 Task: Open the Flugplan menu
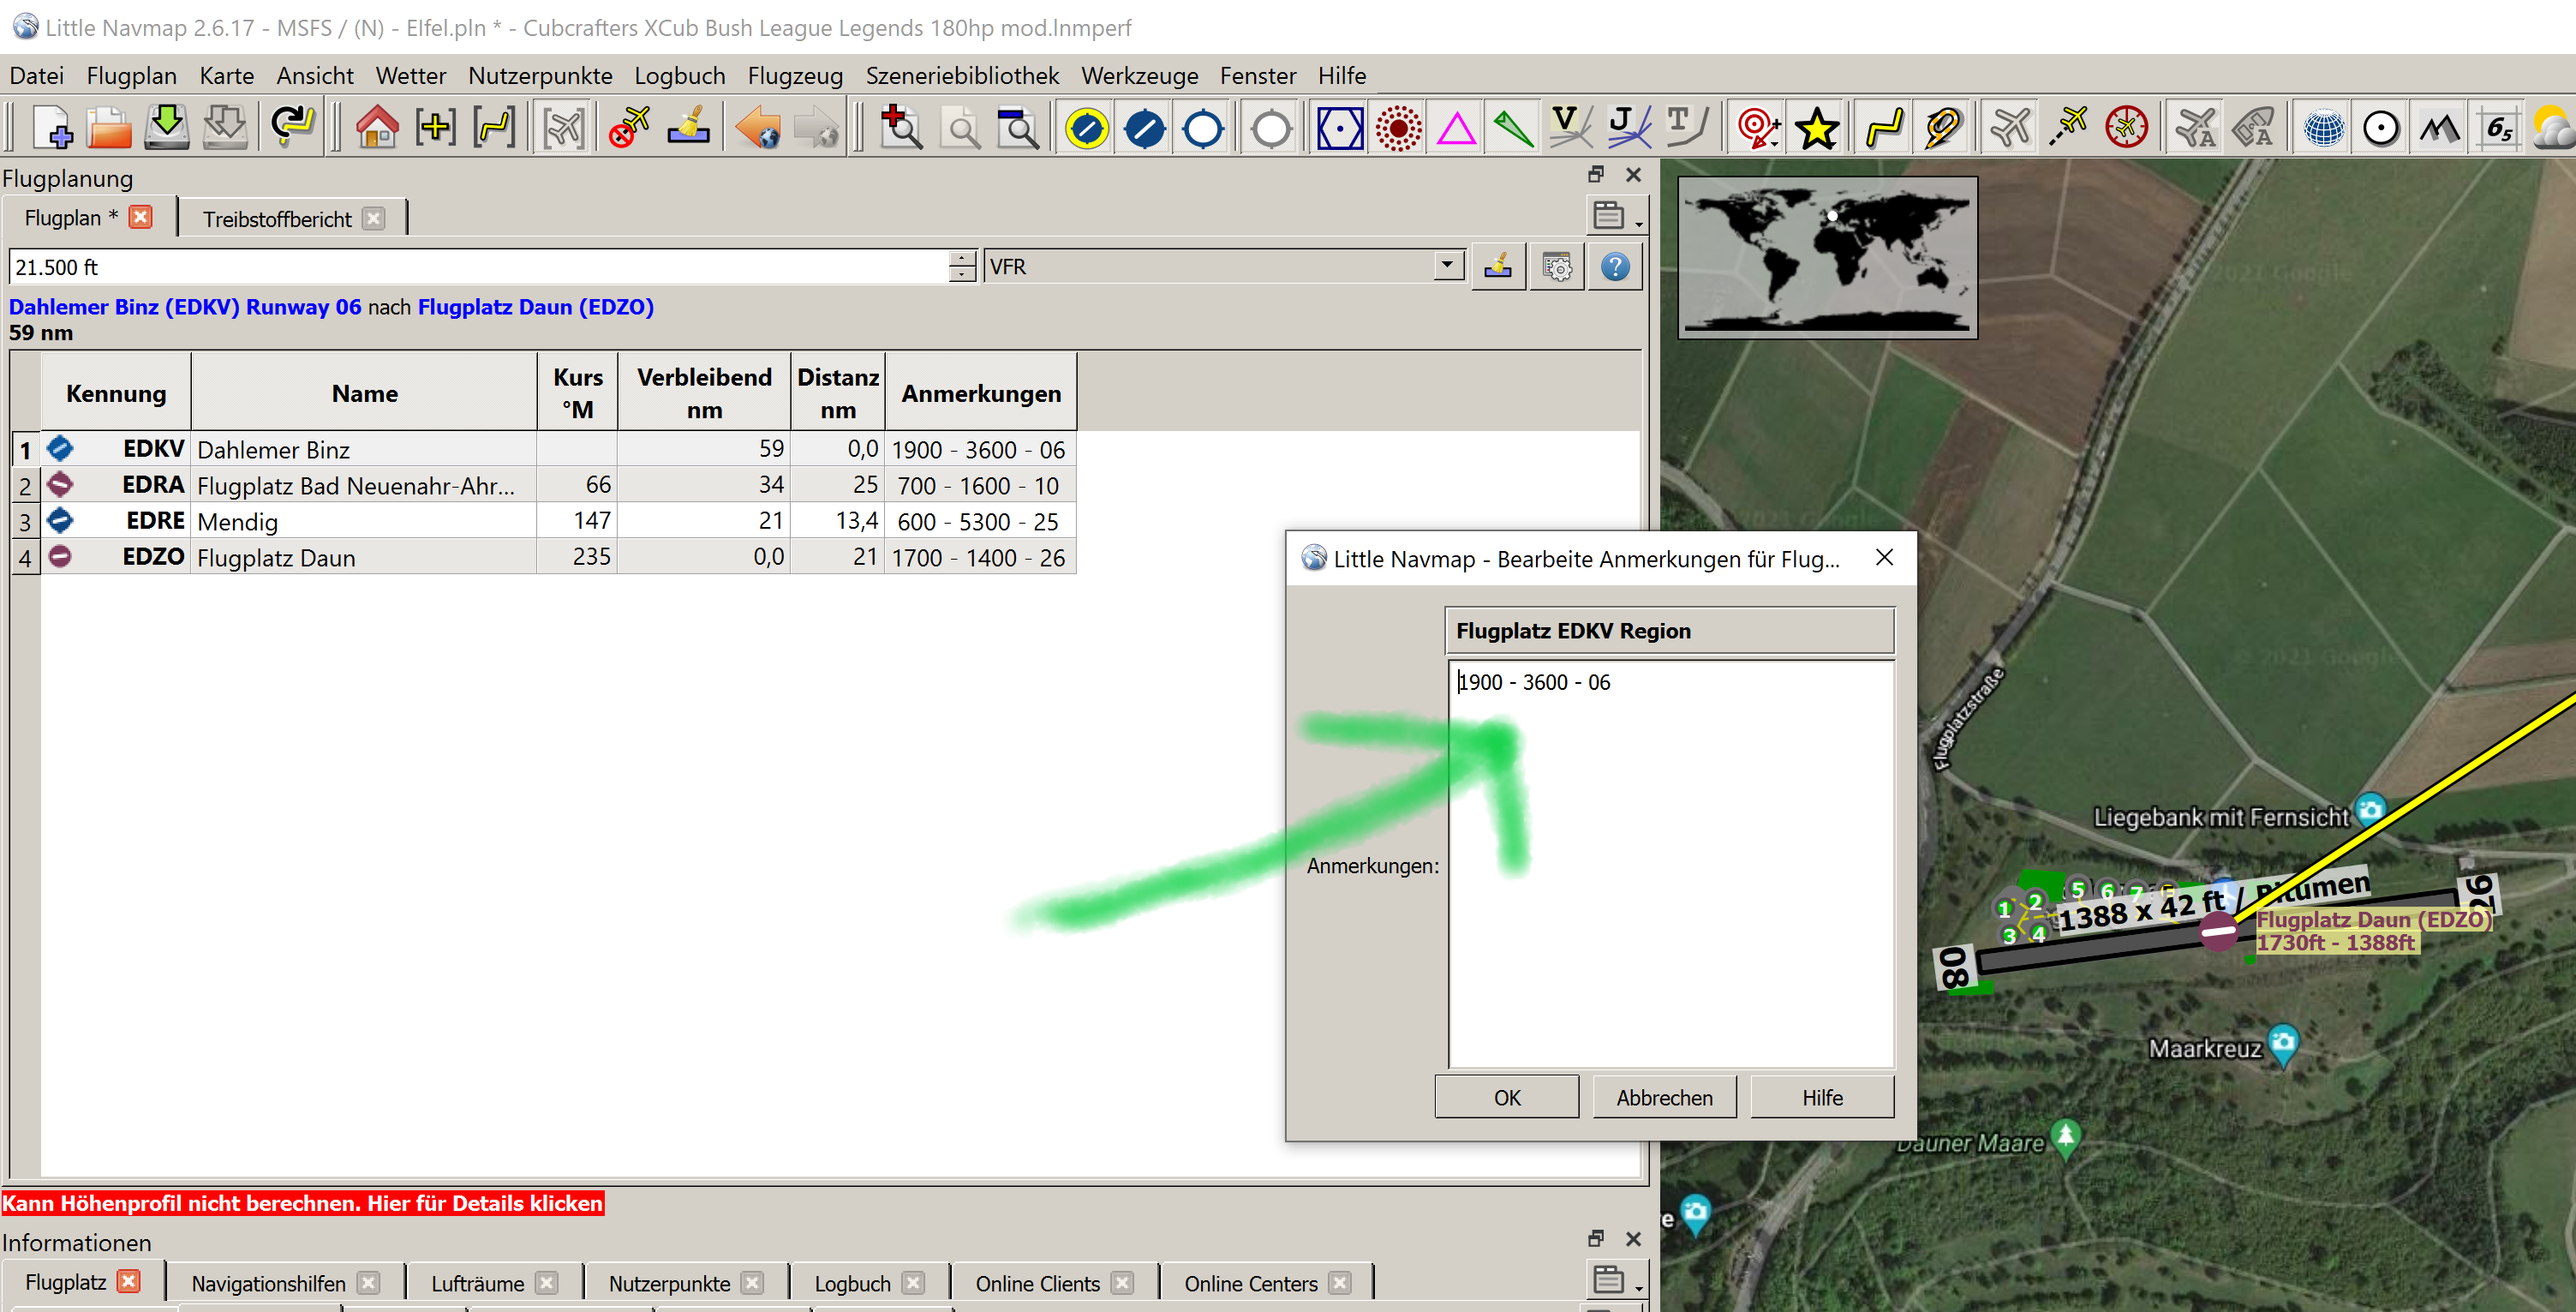point(131,75)
